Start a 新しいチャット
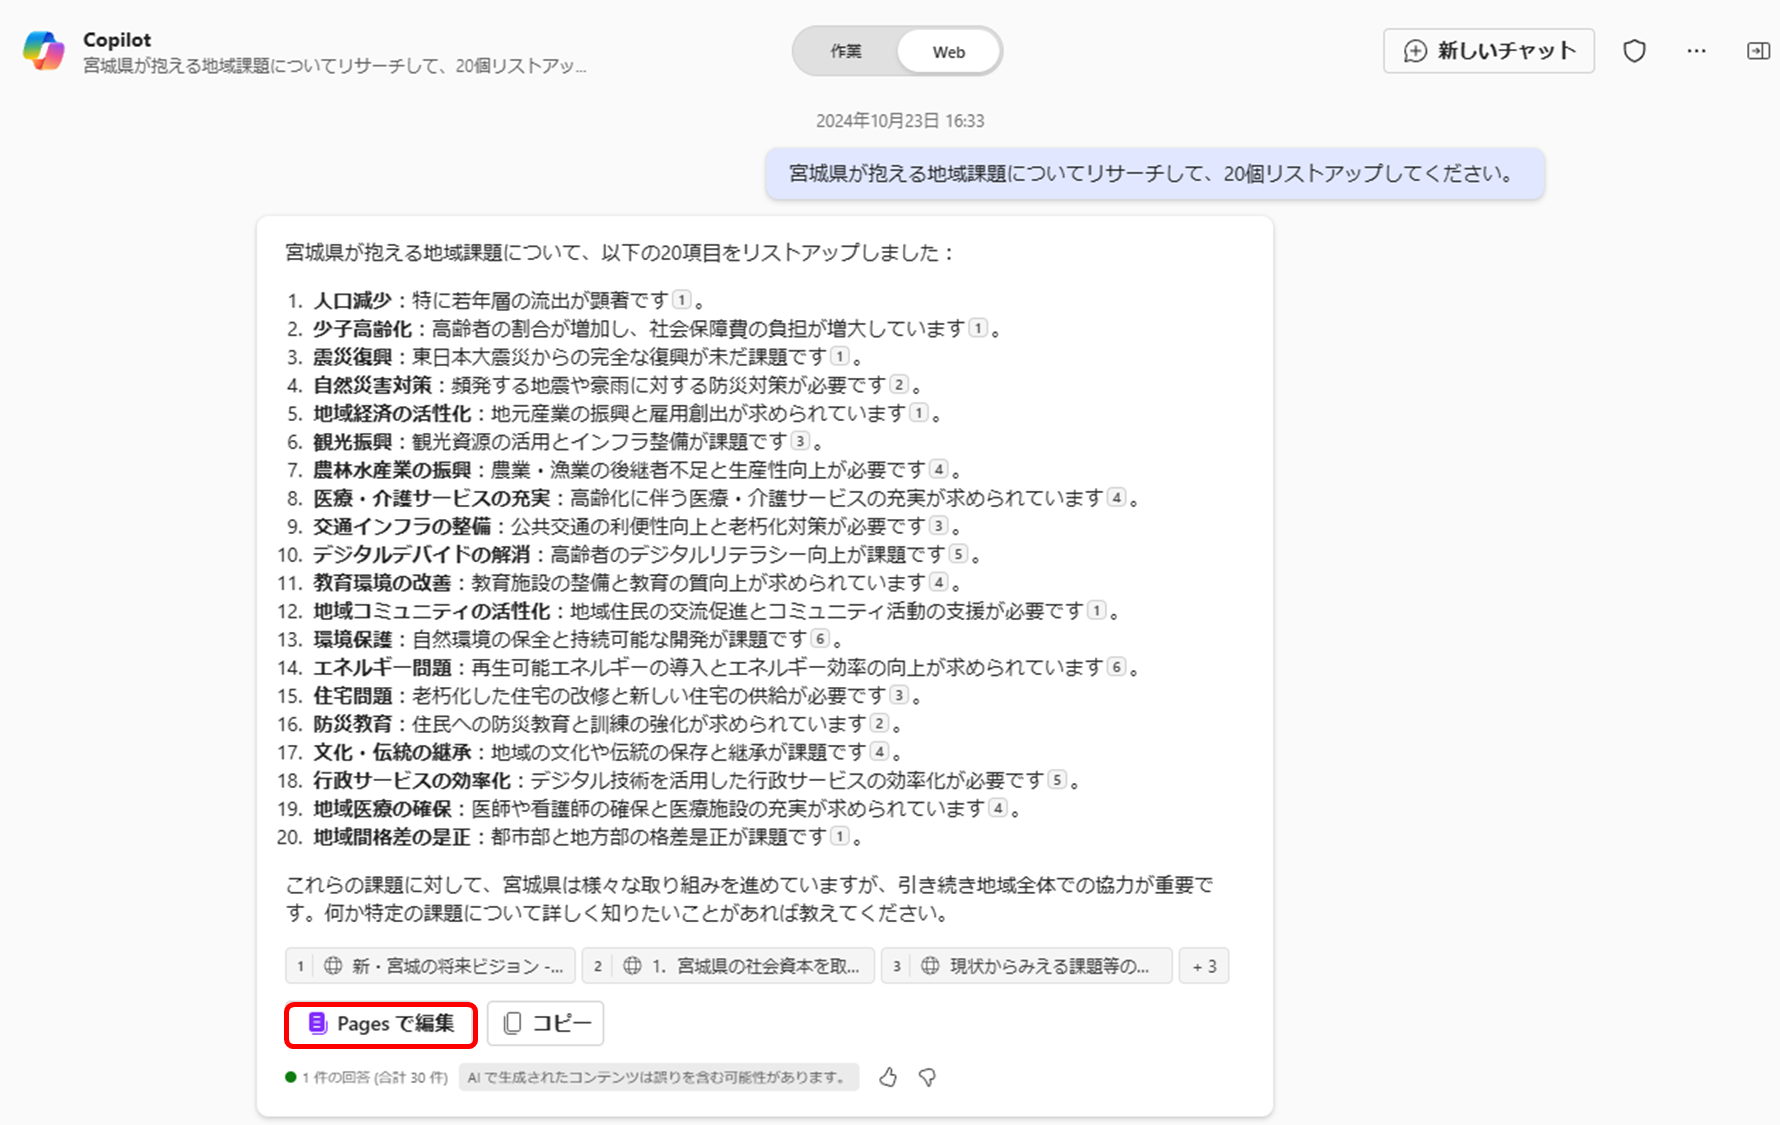The height and width of the screenshot is (1125, 1780). (1489, 51)
